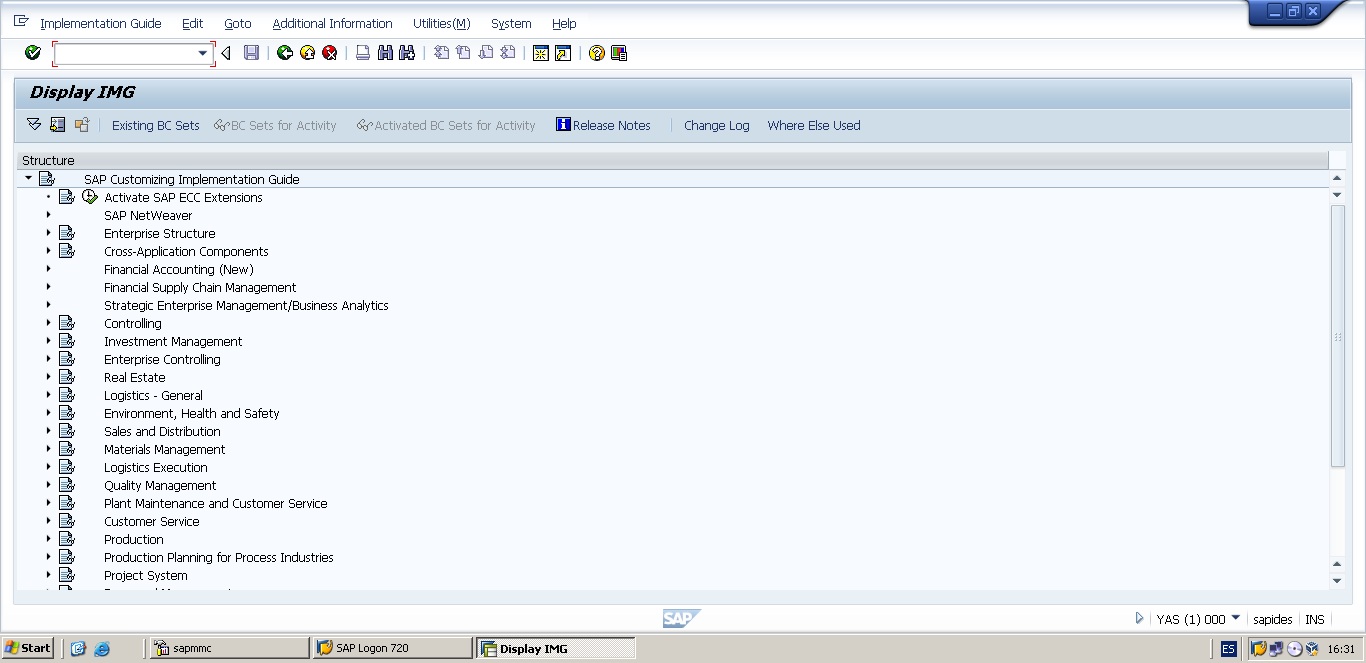Screen dimensions: 1366x663
Task: Click the document icon beside Enterprise Structure
Action: (x=67, y=233)
